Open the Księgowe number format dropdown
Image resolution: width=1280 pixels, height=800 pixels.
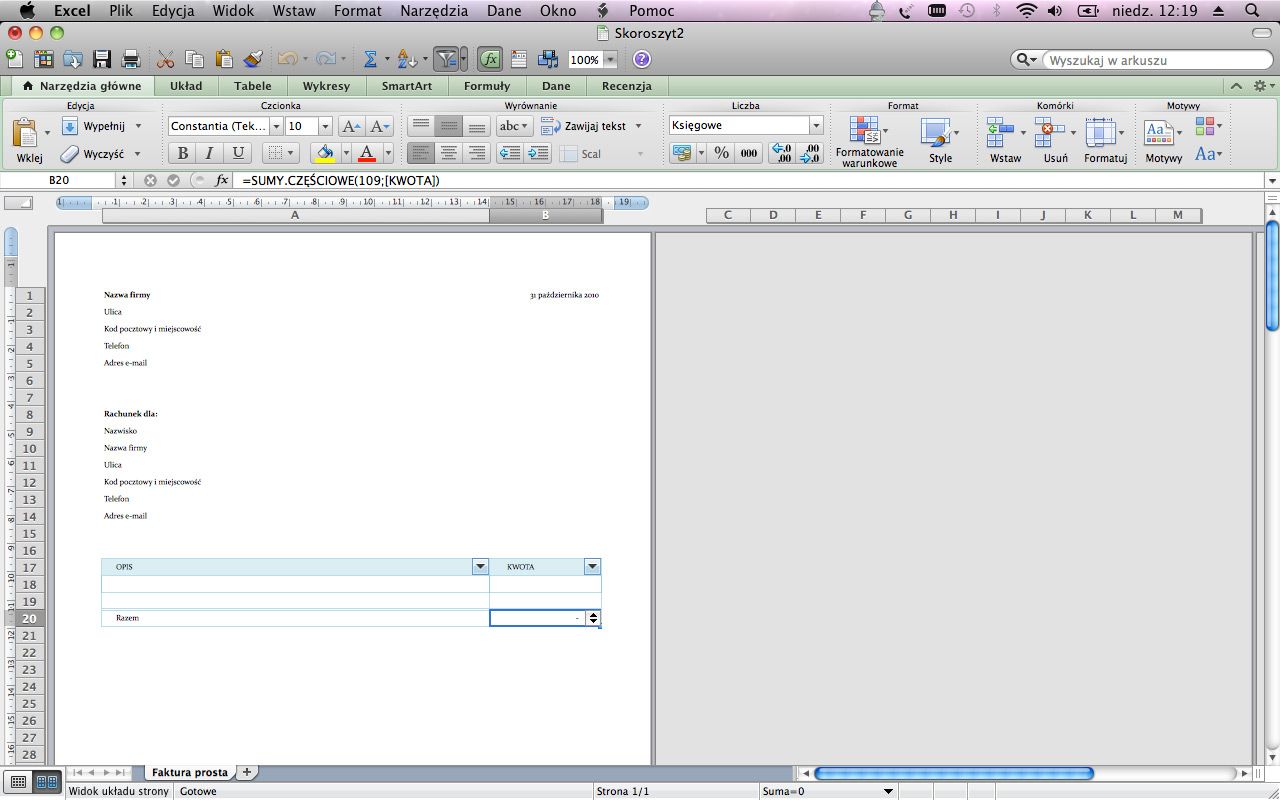(816, 126)
